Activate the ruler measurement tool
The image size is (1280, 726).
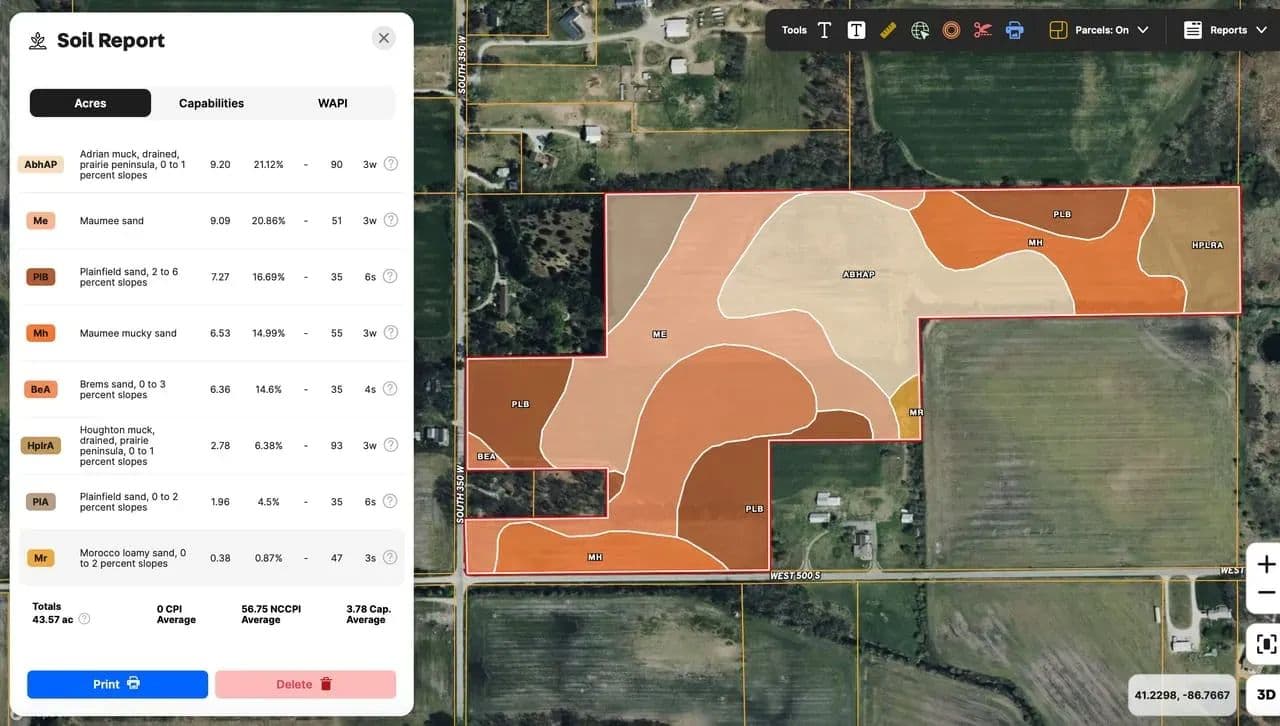[888, 30]
